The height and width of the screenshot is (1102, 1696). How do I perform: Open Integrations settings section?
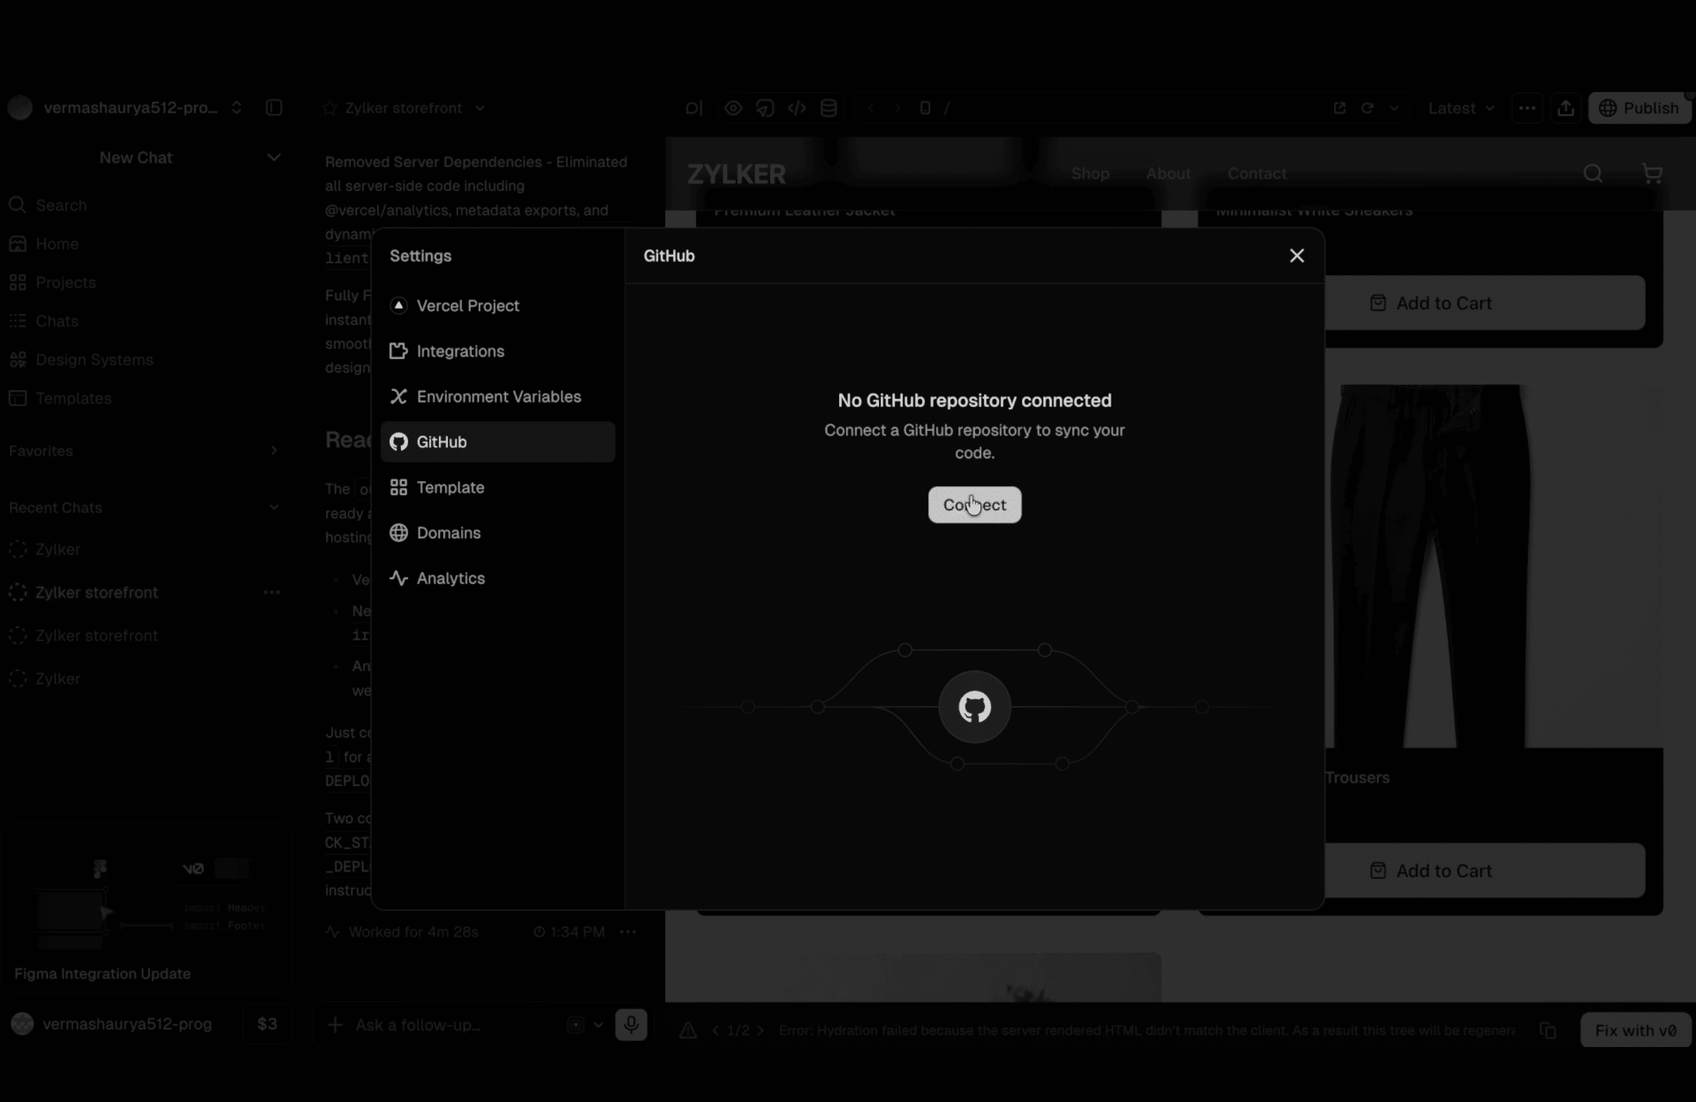coord(497,351)
